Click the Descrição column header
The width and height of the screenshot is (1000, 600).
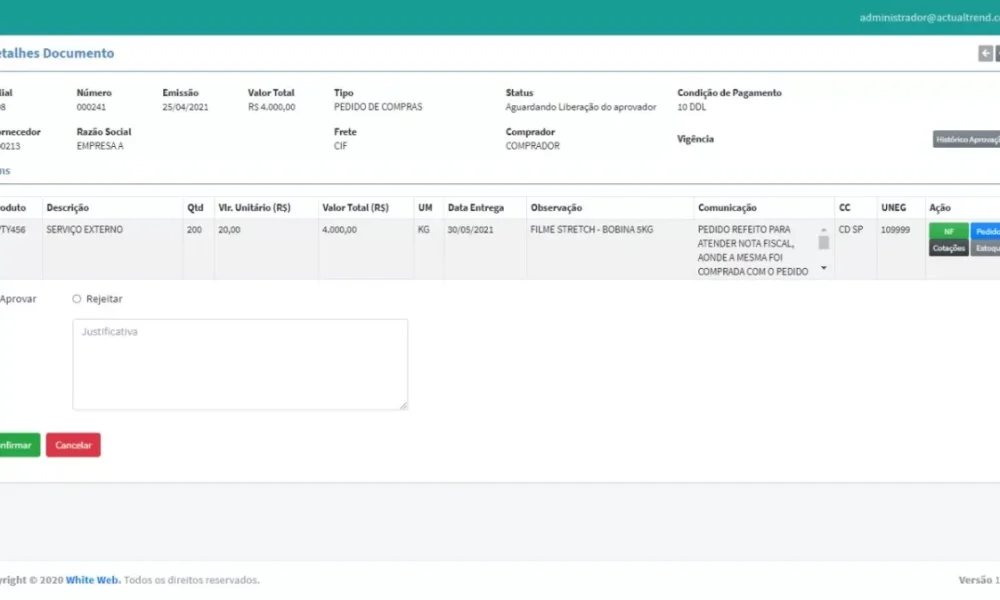tap(68, 208)
